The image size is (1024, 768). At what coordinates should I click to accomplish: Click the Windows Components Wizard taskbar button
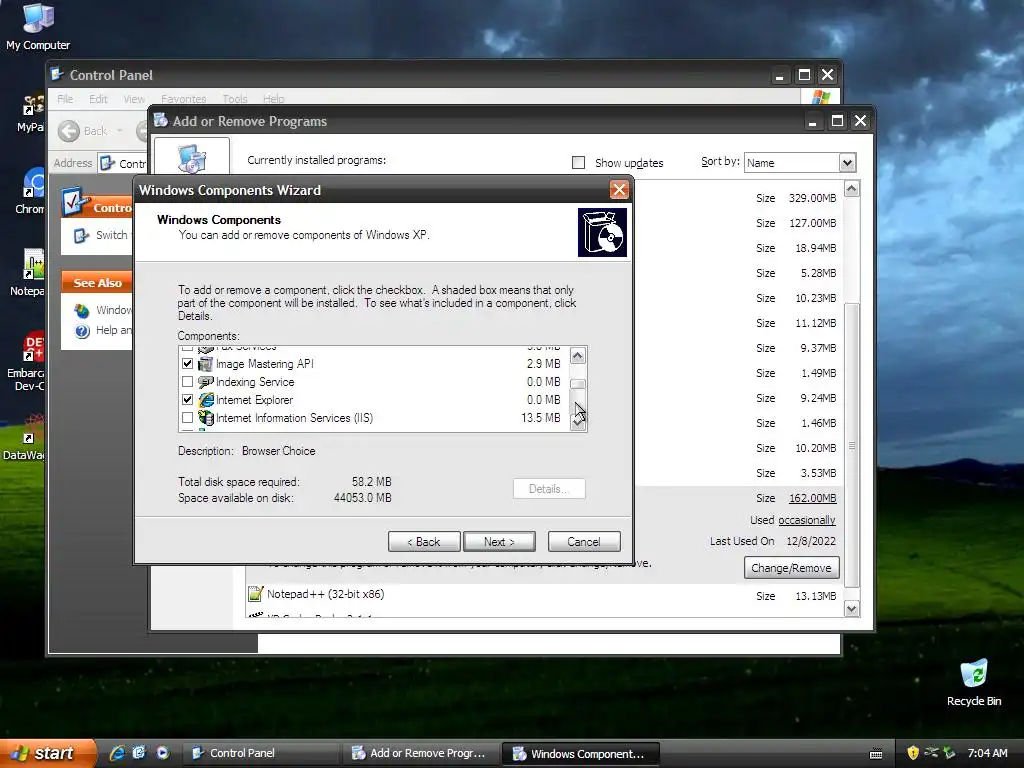pyautogui.click(x=581, y=753)
